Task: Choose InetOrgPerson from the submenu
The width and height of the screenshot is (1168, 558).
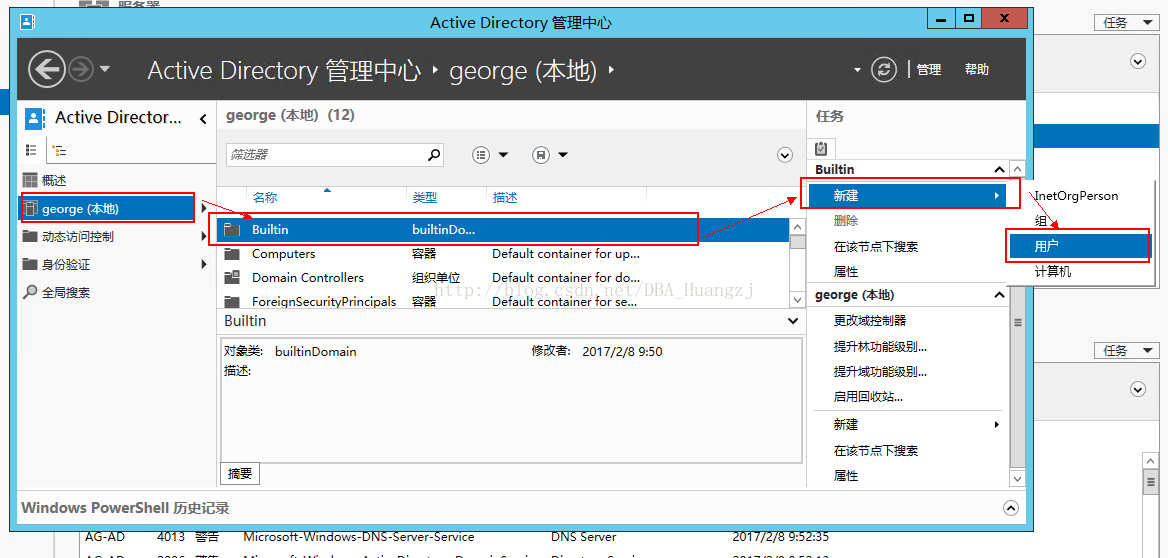Action: [x=1077, y=196]
